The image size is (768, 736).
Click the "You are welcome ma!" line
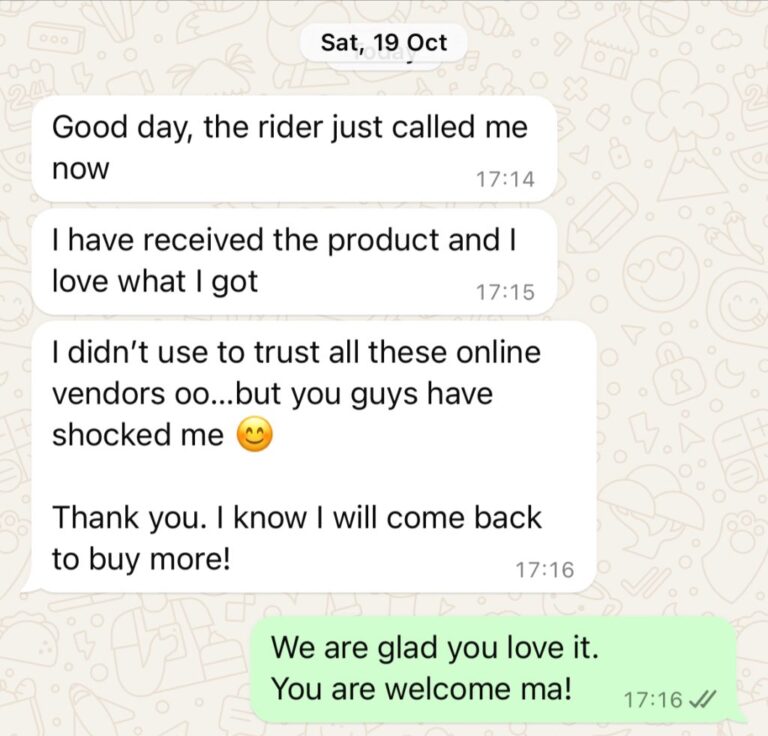click(421, 689)
